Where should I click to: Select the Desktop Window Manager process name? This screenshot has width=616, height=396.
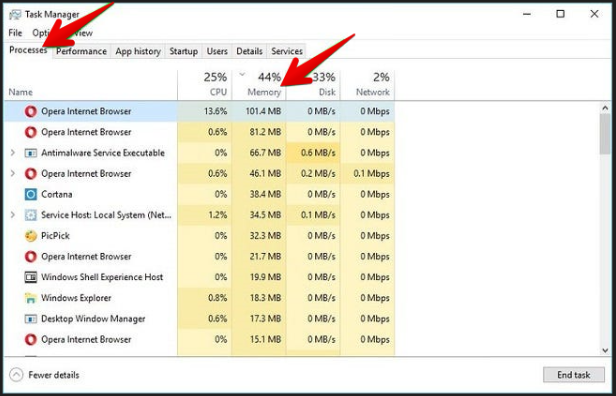tap(93, 319)
